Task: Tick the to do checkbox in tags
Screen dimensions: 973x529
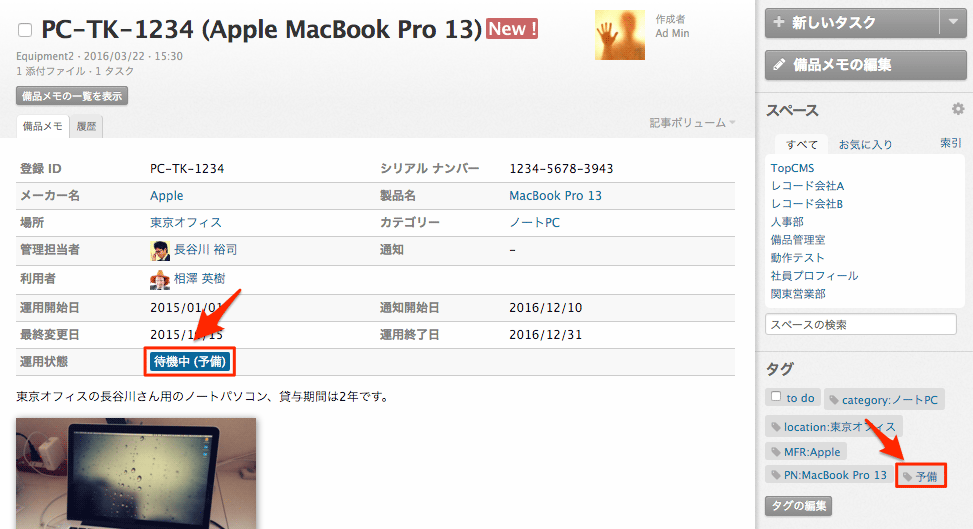Action: click(776, 396)
